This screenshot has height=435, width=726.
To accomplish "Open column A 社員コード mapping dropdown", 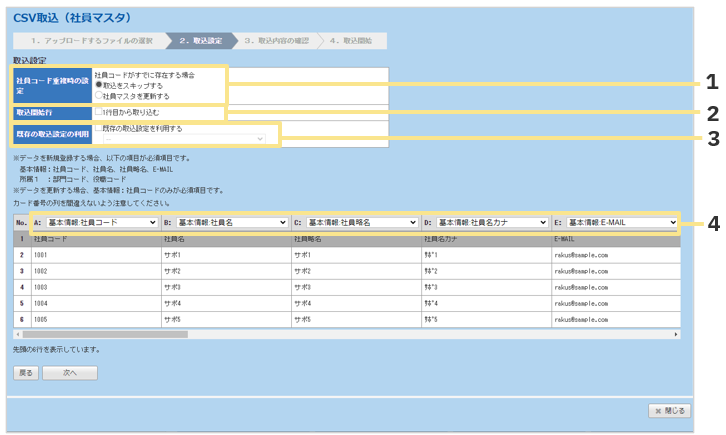I will pos(102,222).
